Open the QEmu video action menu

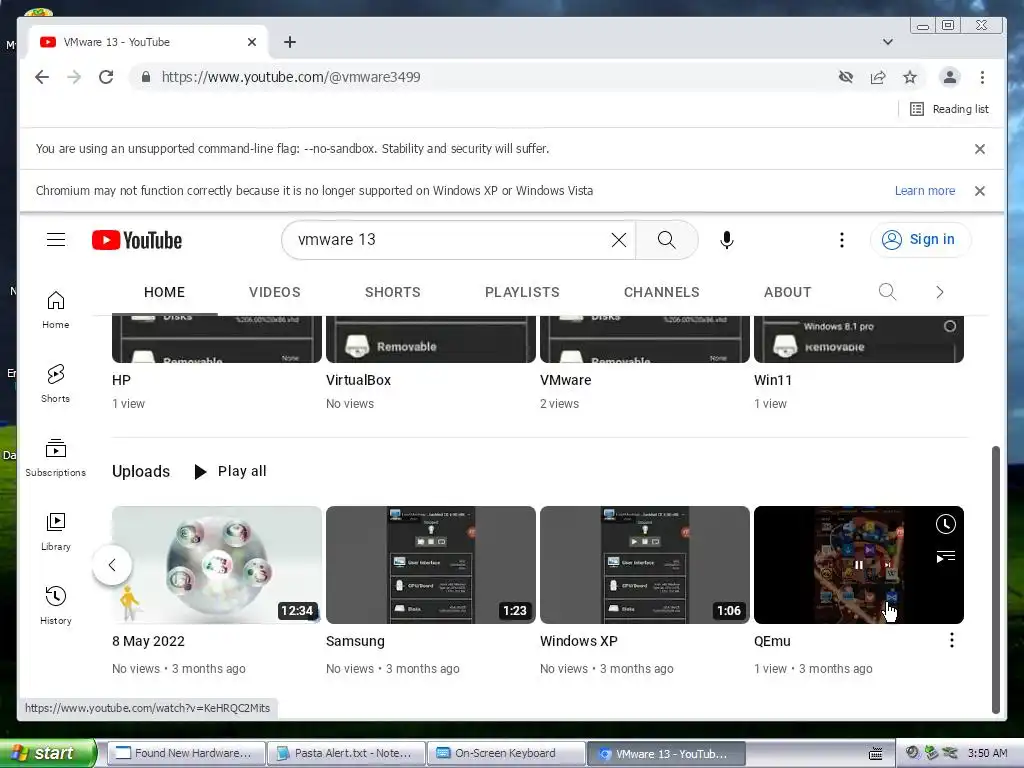coord(952,640)
